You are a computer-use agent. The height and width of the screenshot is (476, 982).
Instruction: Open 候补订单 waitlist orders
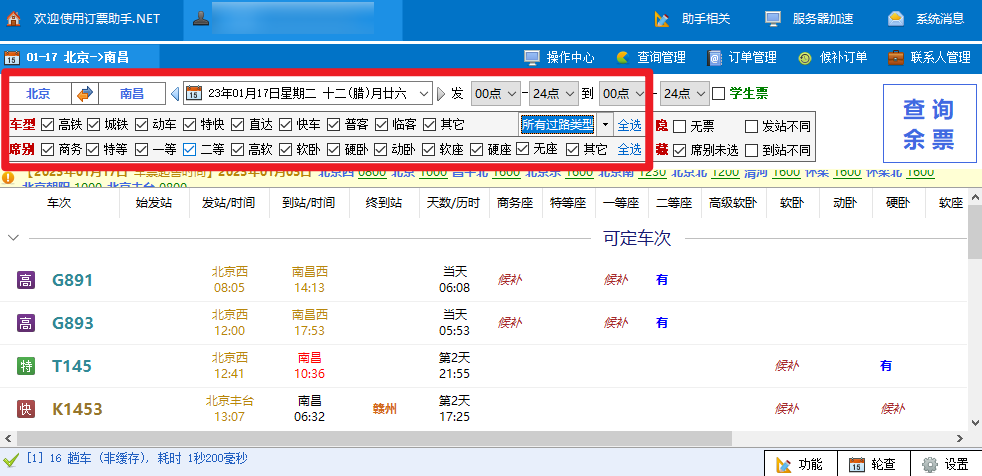[833, 57]
